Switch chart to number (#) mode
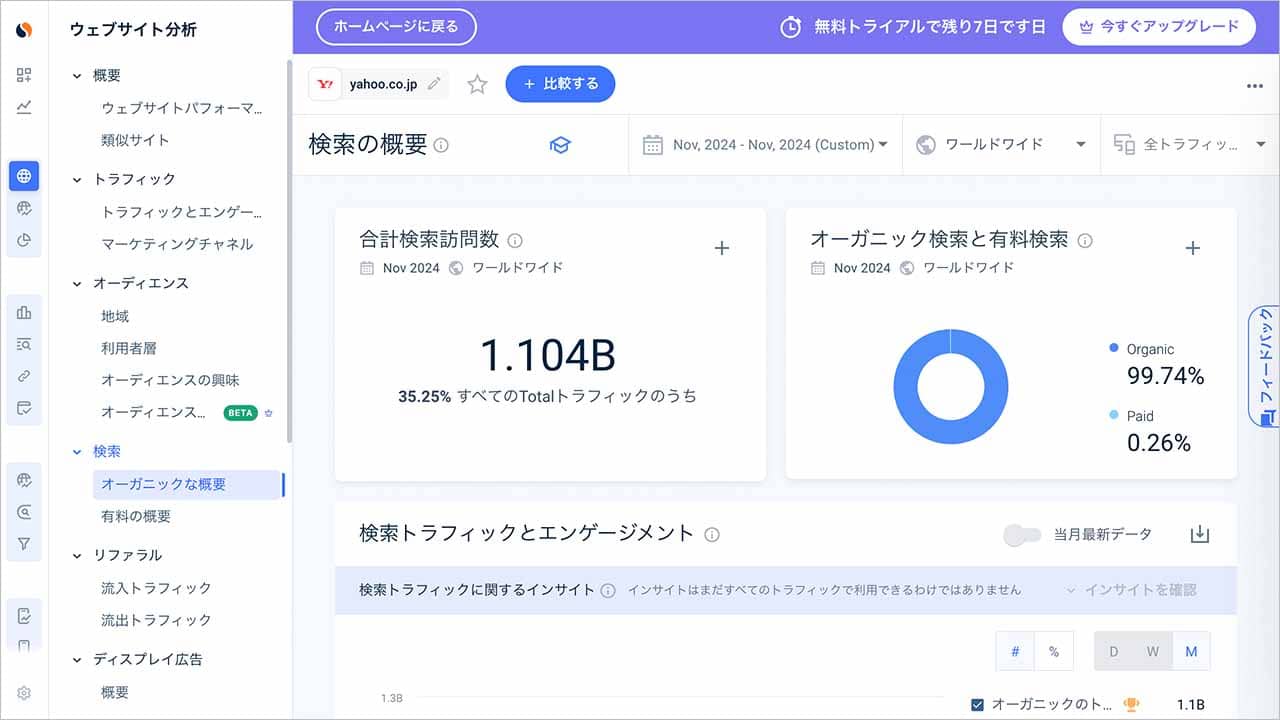 (x=1015, y=651)
